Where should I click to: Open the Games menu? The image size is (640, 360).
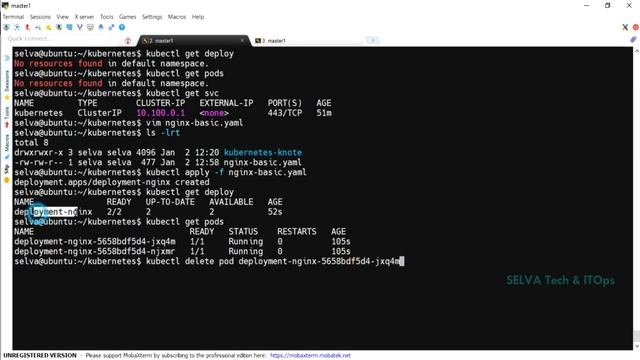pyautogui.click(x=127, y=17)
